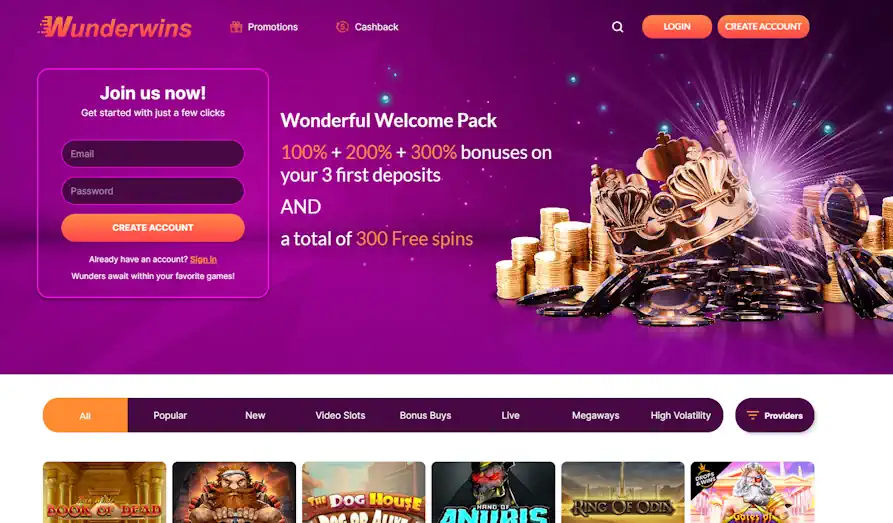This screenshot has height=523, width=893.
Task: Focus the Password input field
Action: (153, 191)
